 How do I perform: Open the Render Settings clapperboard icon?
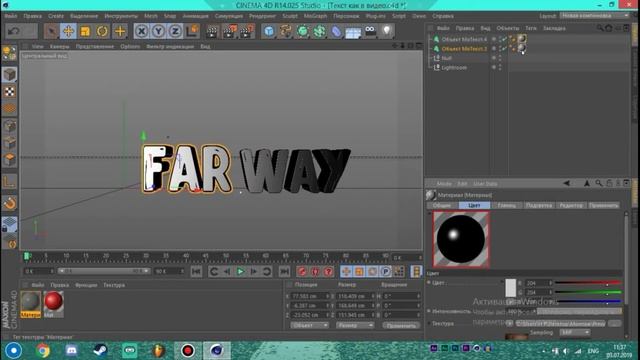tap(247, 31)
